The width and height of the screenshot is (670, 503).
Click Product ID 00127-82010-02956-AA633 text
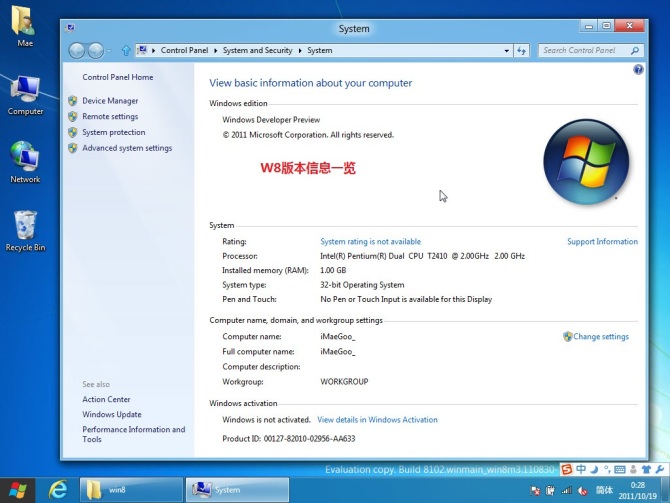(x=289, y=438)
